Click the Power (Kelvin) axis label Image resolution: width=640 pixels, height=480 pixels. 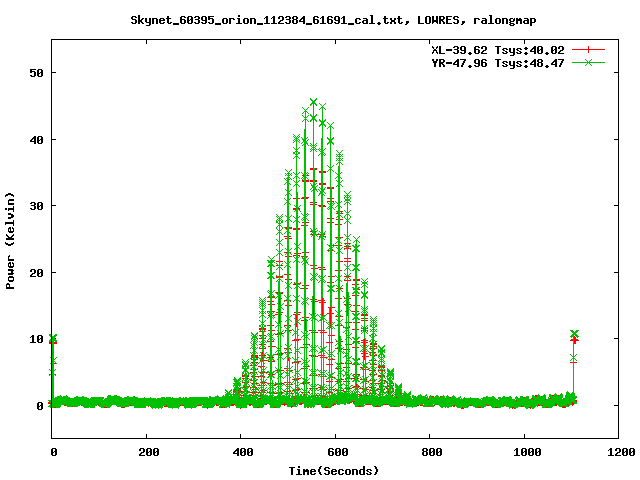pyautogui.click(x=10, y=241)
